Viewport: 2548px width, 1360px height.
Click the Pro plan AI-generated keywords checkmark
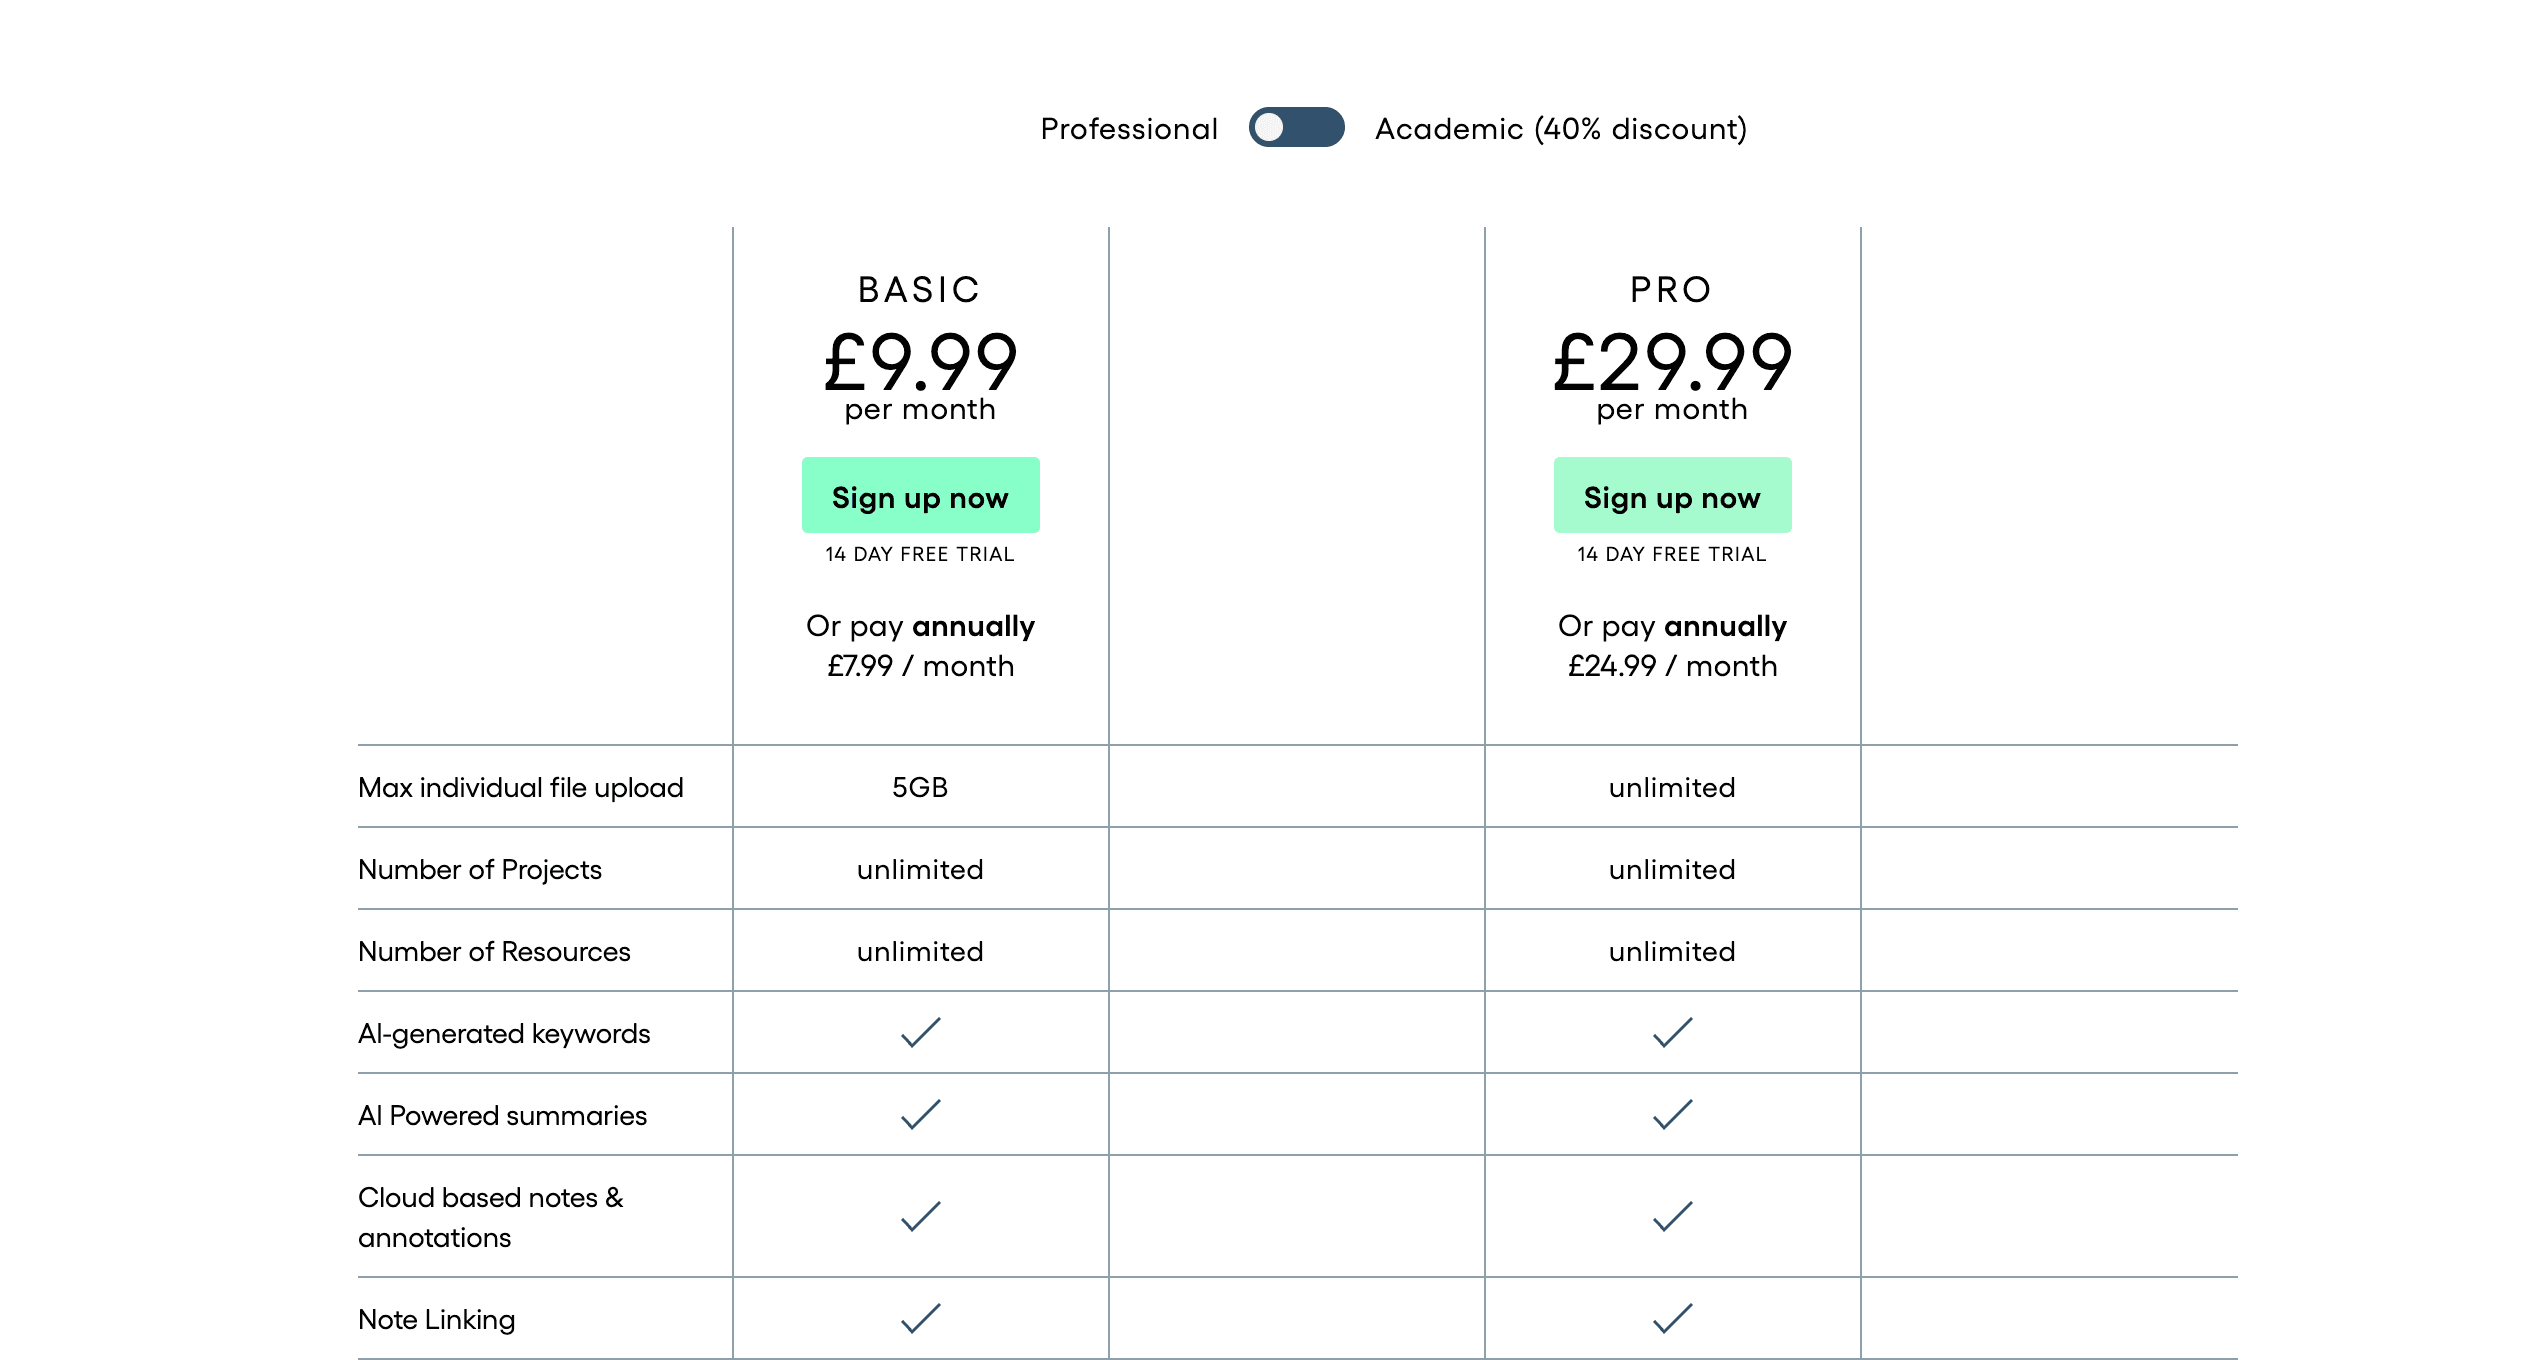(1672, 1033)
